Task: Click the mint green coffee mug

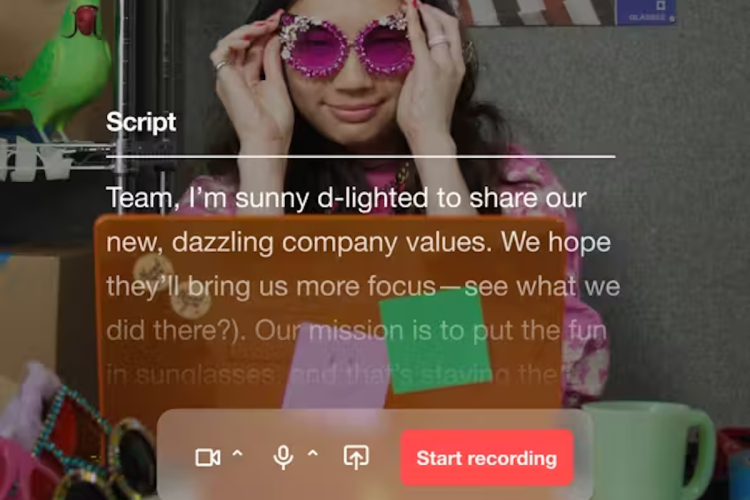Action: [x=650, y=450]
